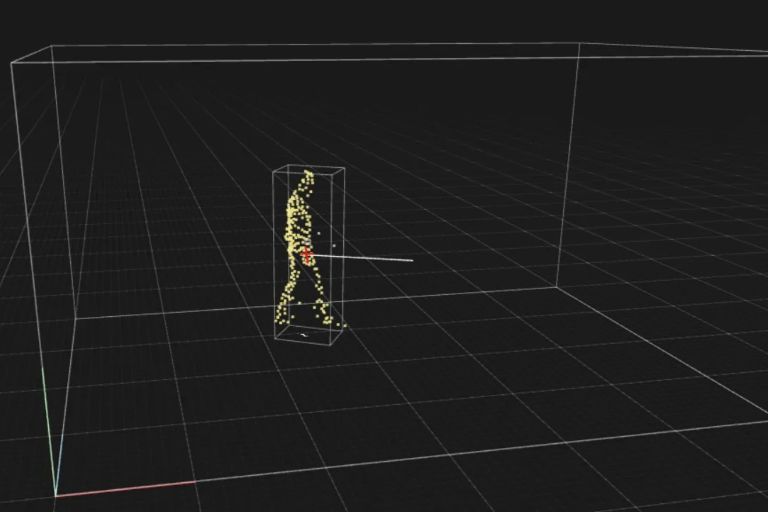Viewport: 768px width, 512px height.
Task: Click the room wireframe's top-left front corner
Action: (x=12, y=62)
